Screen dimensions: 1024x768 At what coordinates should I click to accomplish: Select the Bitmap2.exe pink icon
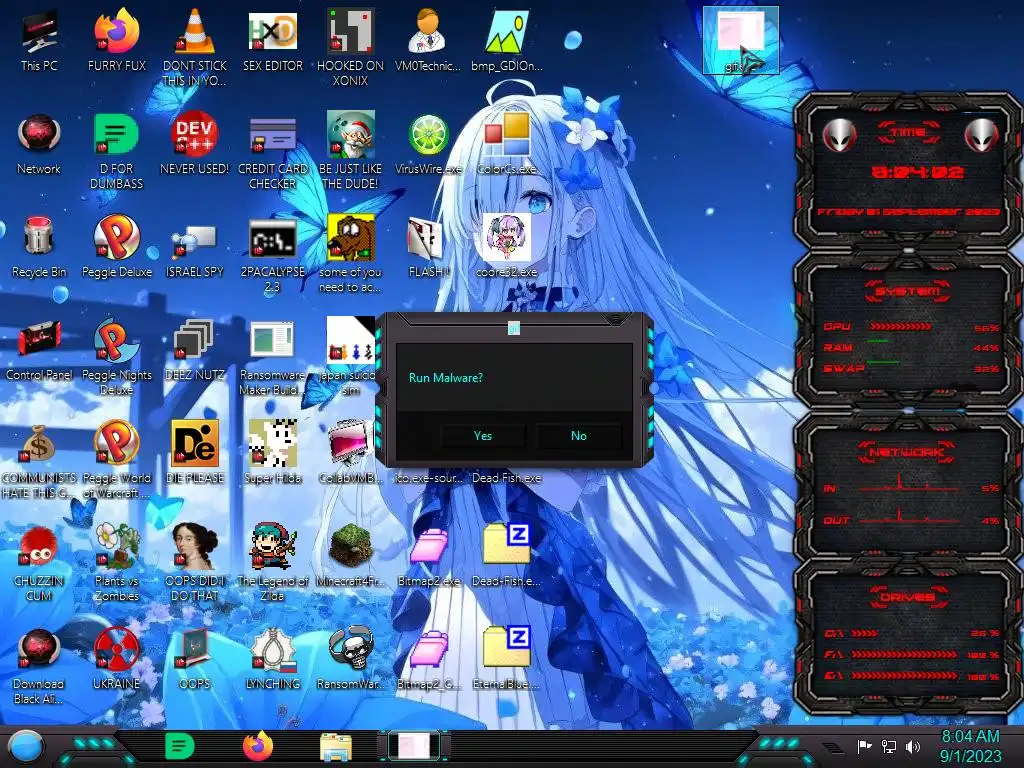click(429, 556)
